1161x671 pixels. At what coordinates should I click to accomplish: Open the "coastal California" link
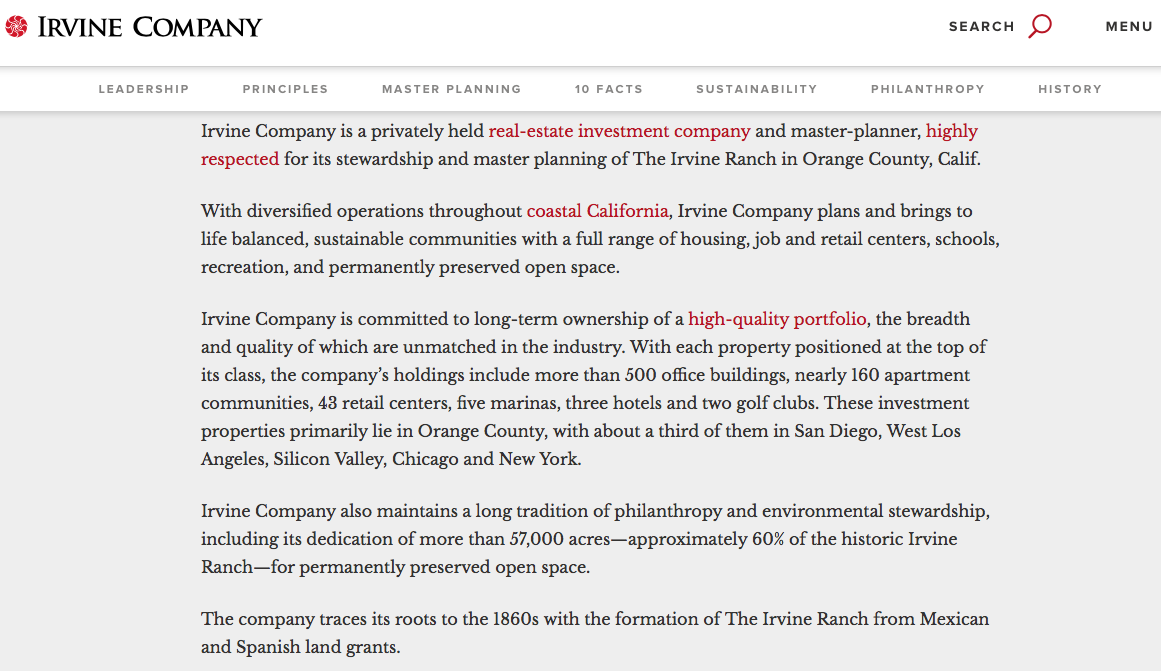coord(597,211)
